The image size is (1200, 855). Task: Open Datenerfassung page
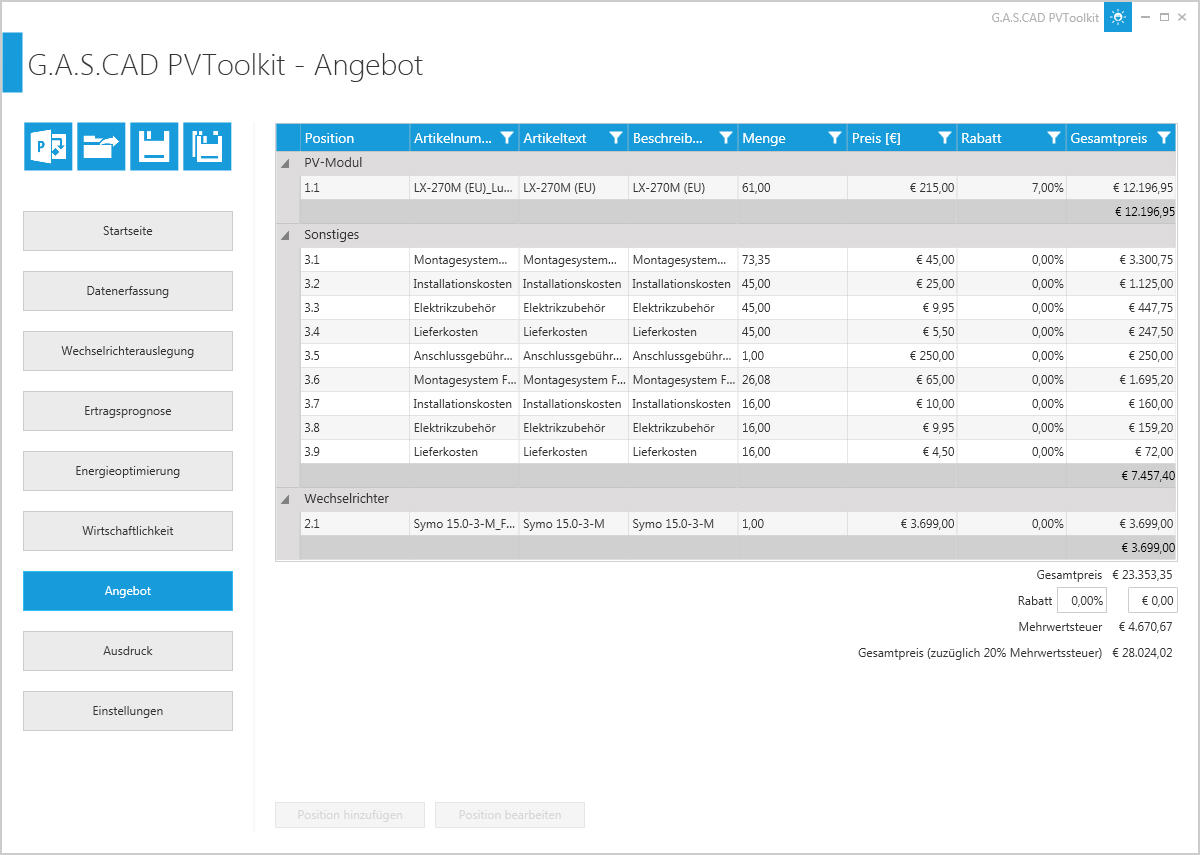click(128, 291)
